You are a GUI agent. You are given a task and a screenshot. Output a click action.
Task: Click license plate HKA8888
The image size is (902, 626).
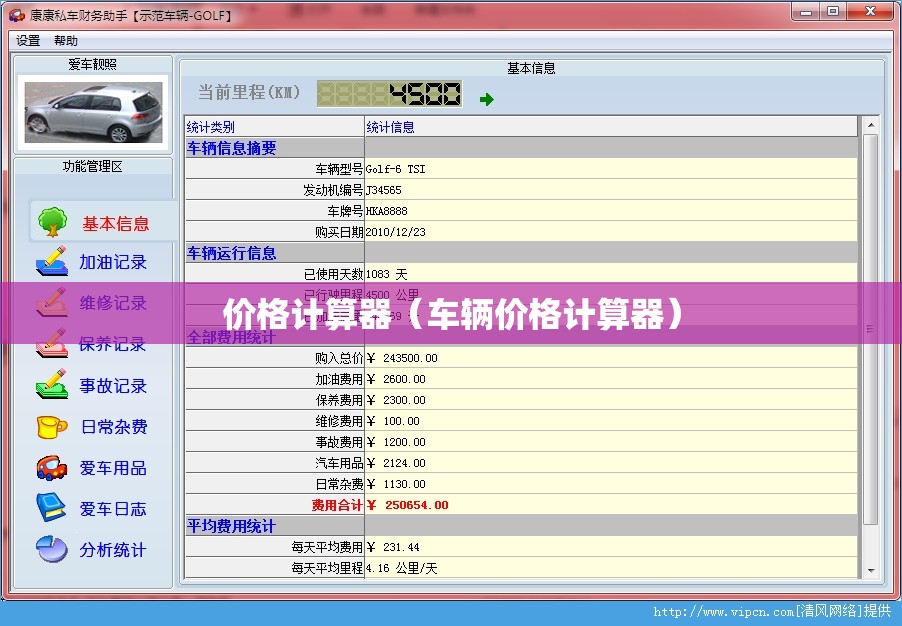tap(387, 211)
